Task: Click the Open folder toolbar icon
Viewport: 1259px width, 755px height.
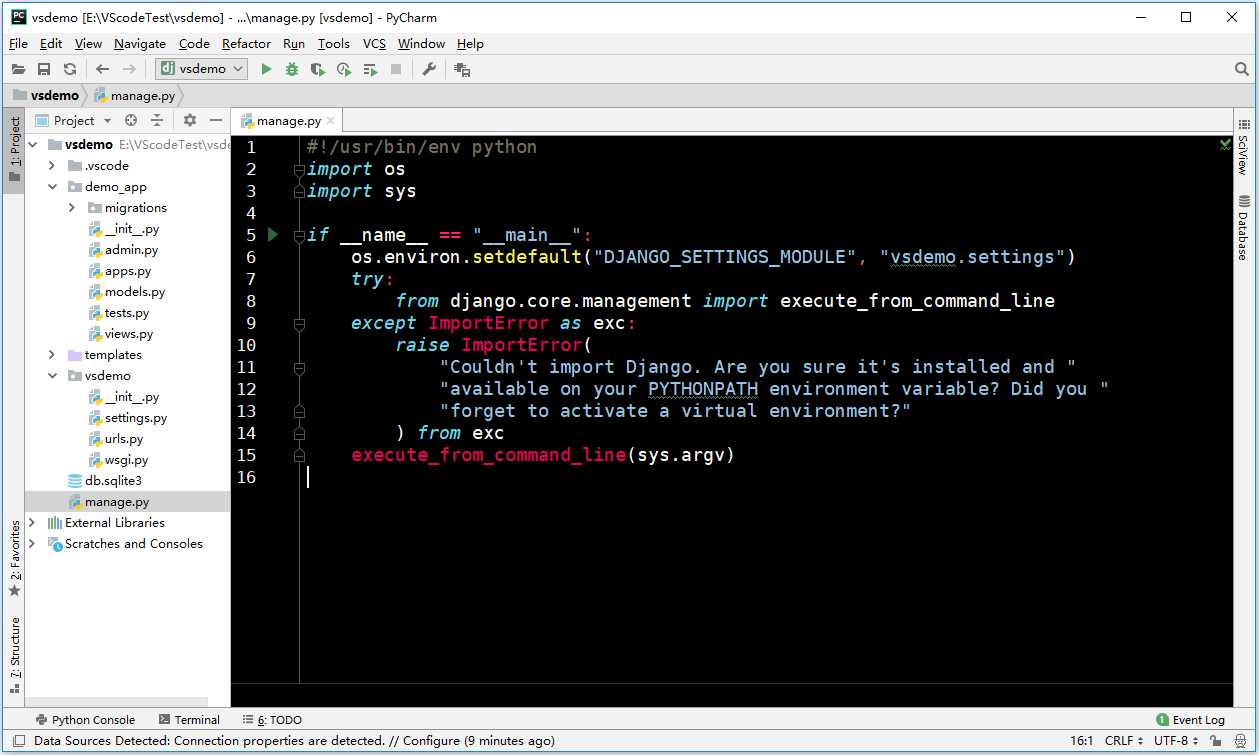Action: 18,69
